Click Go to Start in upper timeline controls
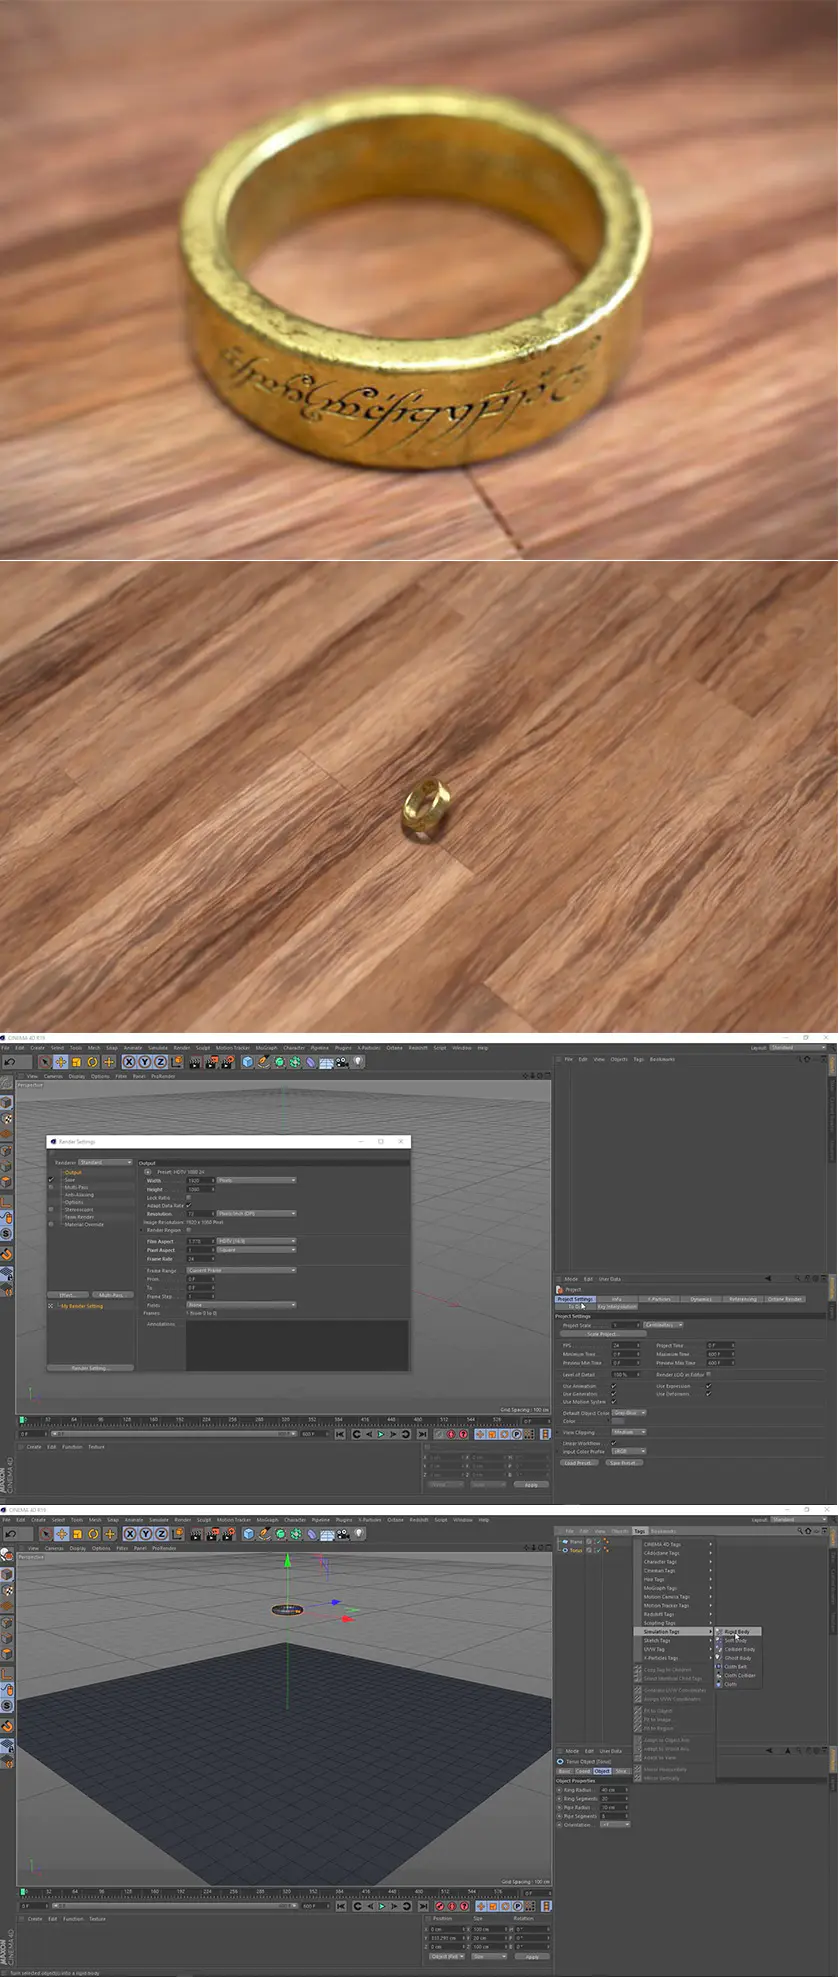This screenshot has width=839, height=1977. point(340,1434)
